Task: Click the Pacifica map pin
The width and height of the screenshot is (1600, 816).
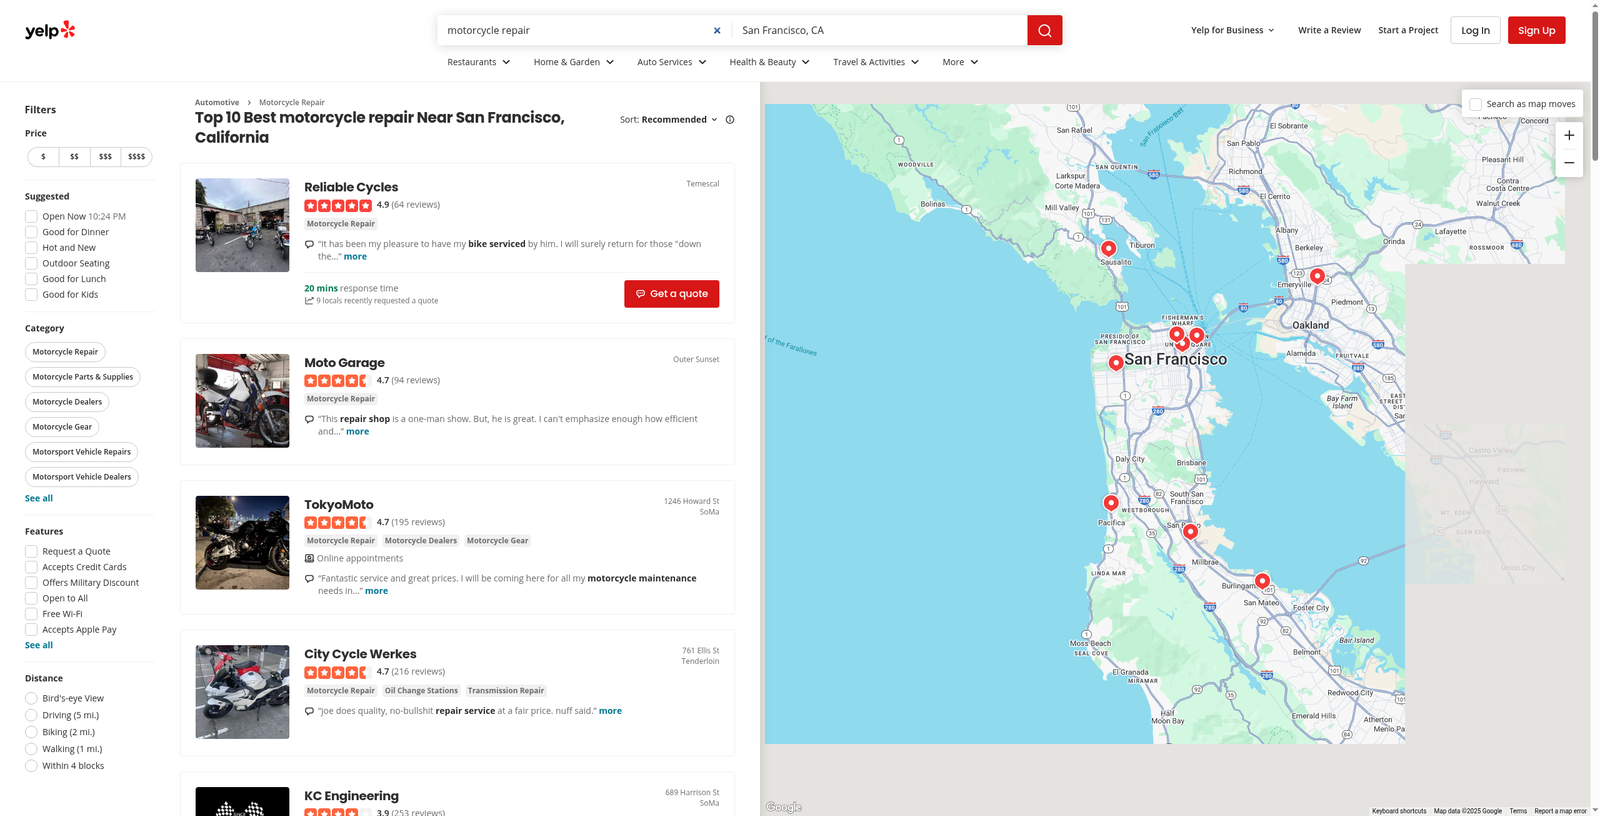Action: tap(1111, 503)
